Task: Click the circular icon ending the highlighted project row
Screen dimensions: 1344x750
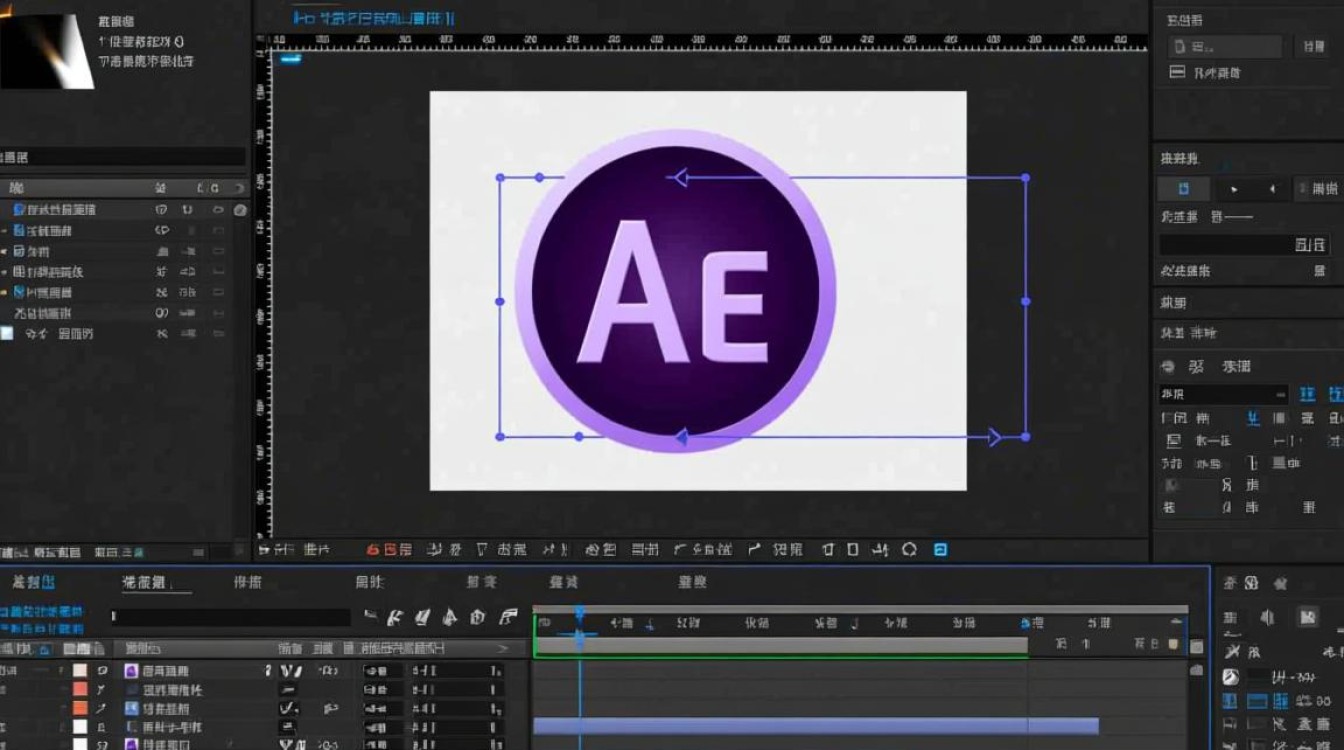Action: coord(240,210)
